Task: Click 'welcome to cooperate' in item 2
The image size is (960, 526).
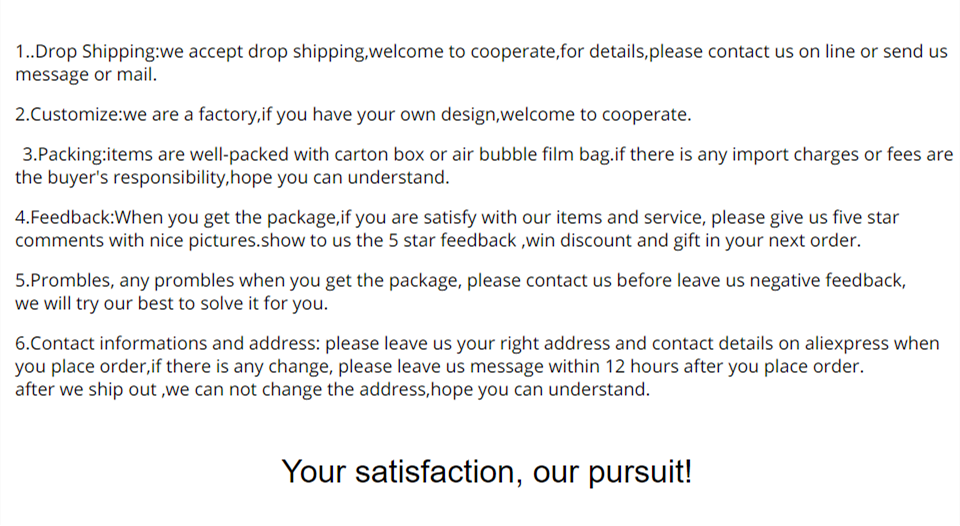Action: coord(596,115)
